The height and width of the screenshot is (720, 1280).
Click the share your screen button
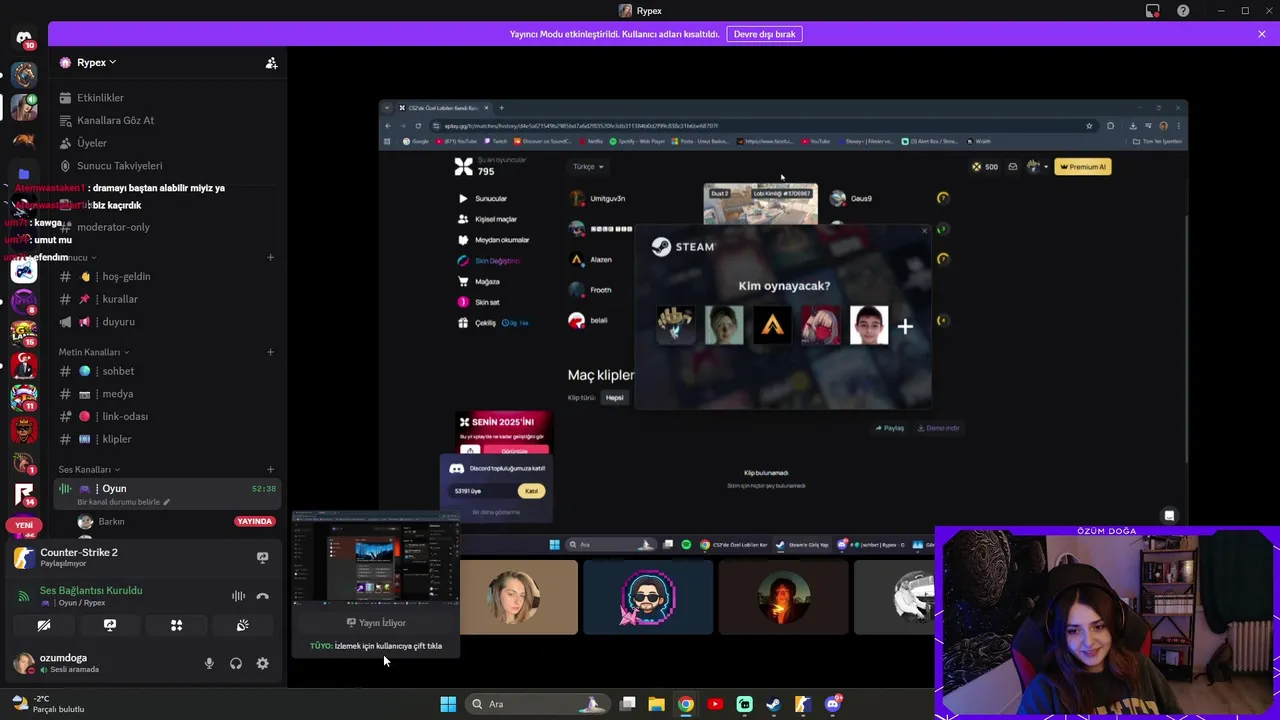click(110, 625)
